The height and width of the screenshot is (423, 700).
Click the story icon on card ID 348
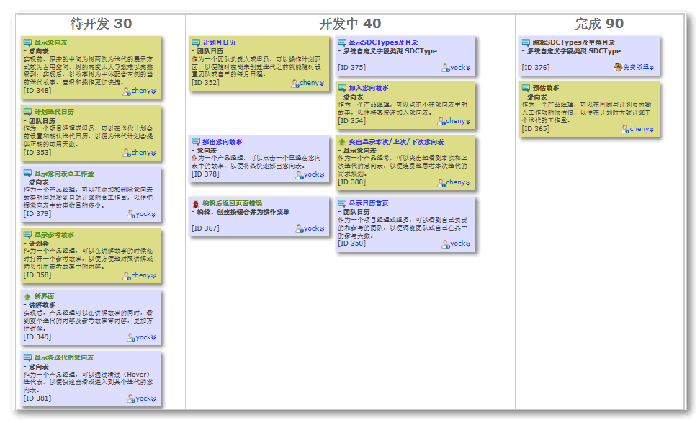pos(28,43)
